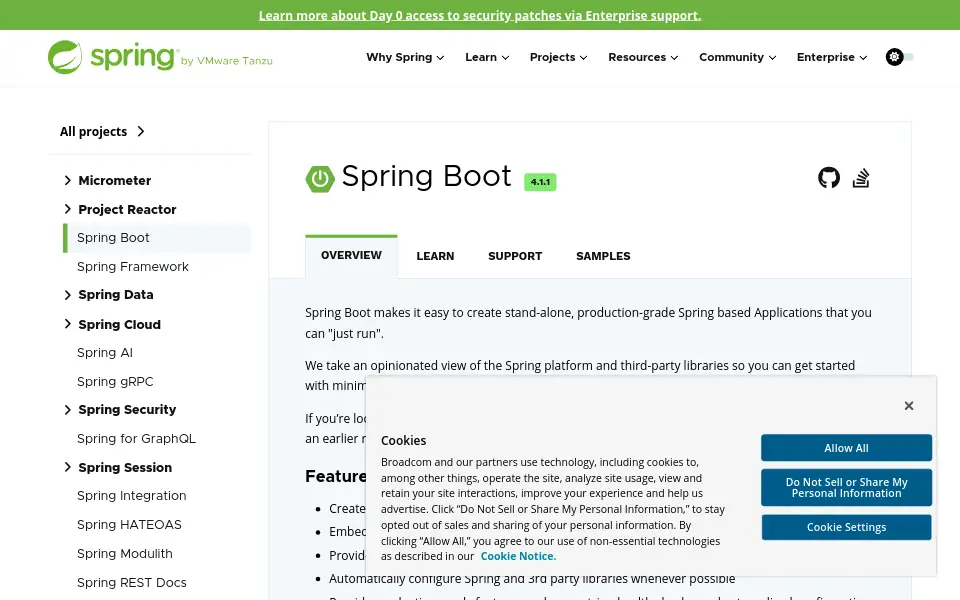Open the Community dropdown menu
960x600 pixels.
[738, 57]
